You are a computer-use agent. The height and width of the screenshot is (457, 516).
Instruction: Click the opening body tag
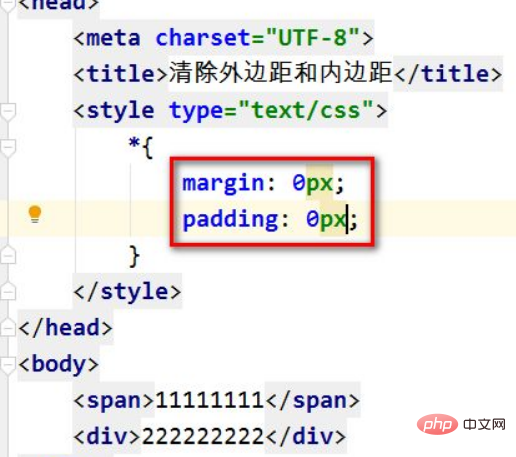coord(59,364)
